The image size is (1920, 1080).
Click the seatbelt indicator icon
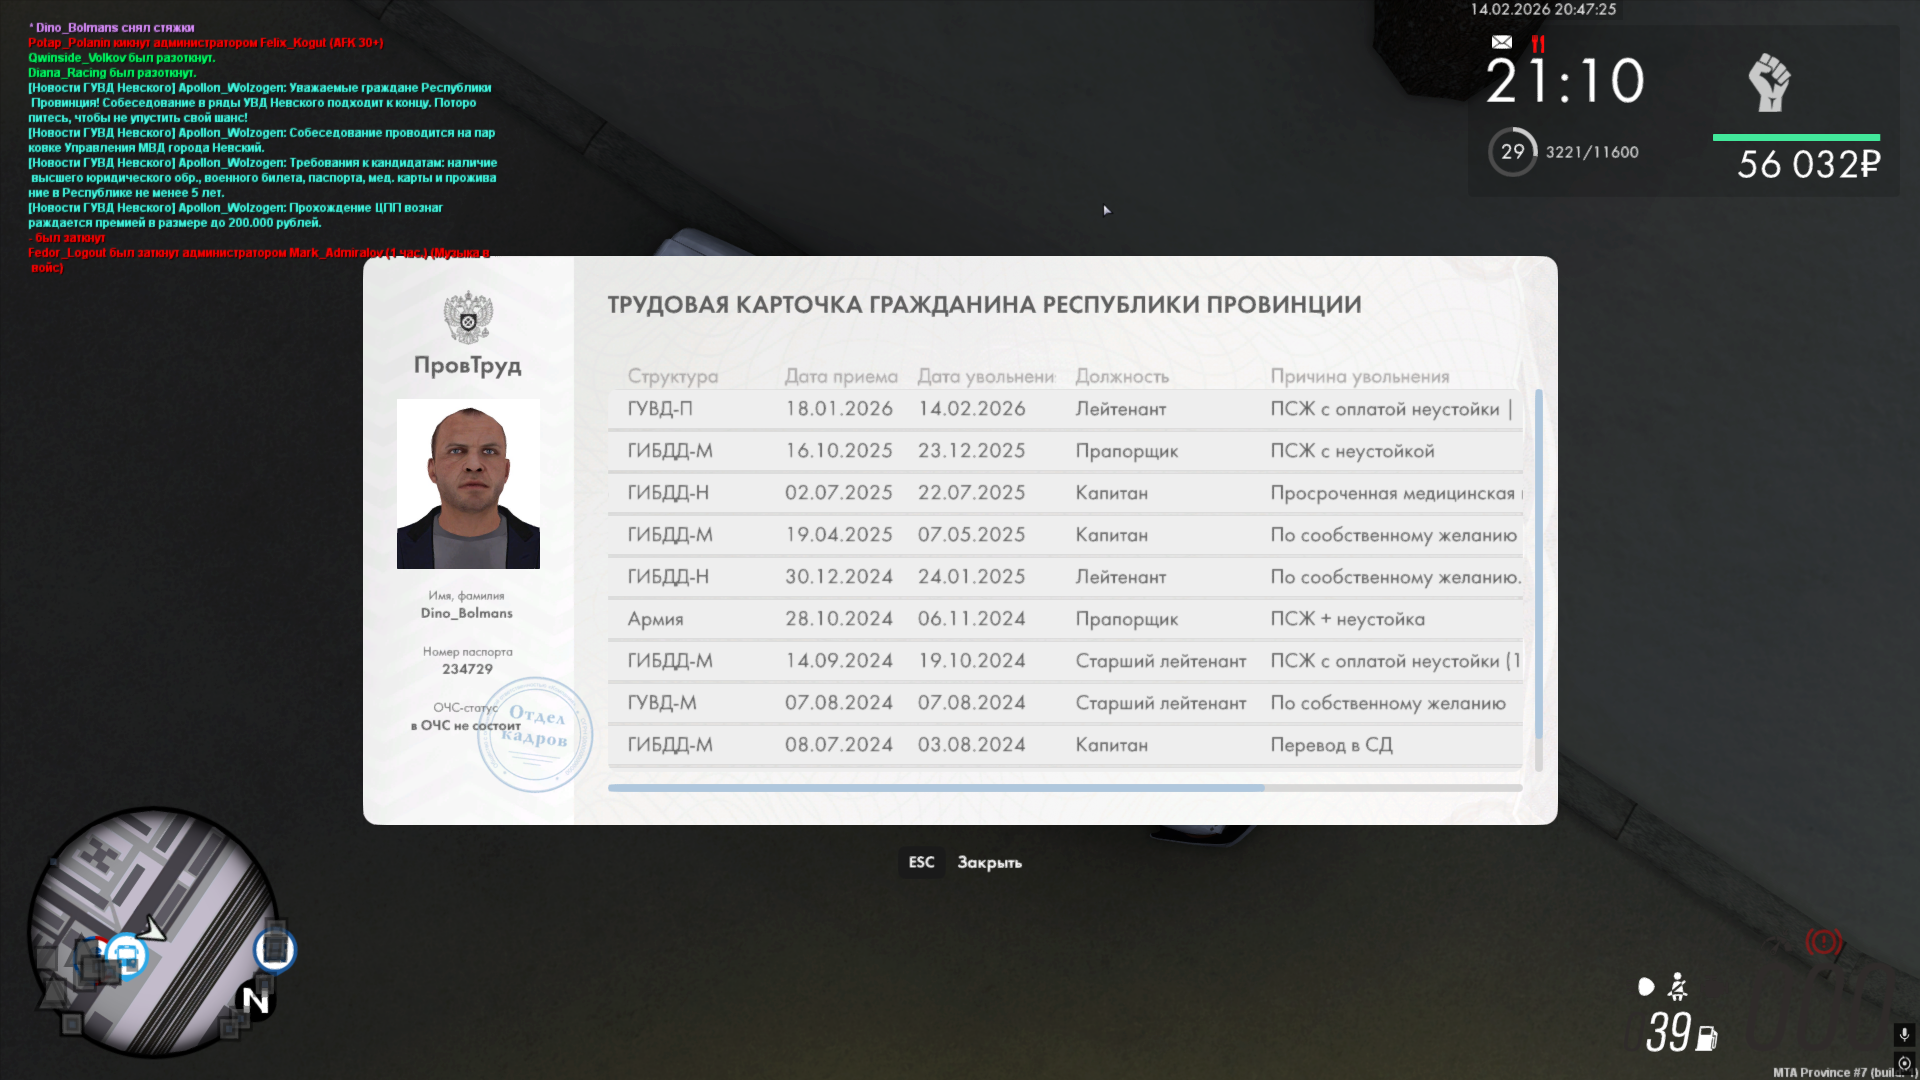[x=1678, y=987]
